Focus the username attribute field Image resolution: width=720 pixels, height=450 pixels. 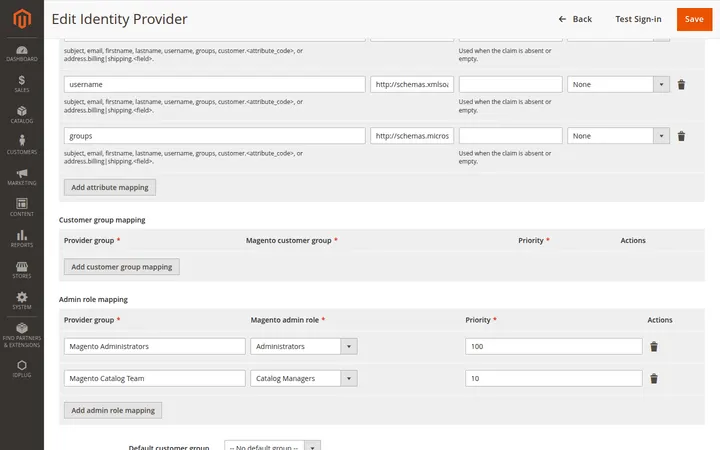tap(214, 84)
